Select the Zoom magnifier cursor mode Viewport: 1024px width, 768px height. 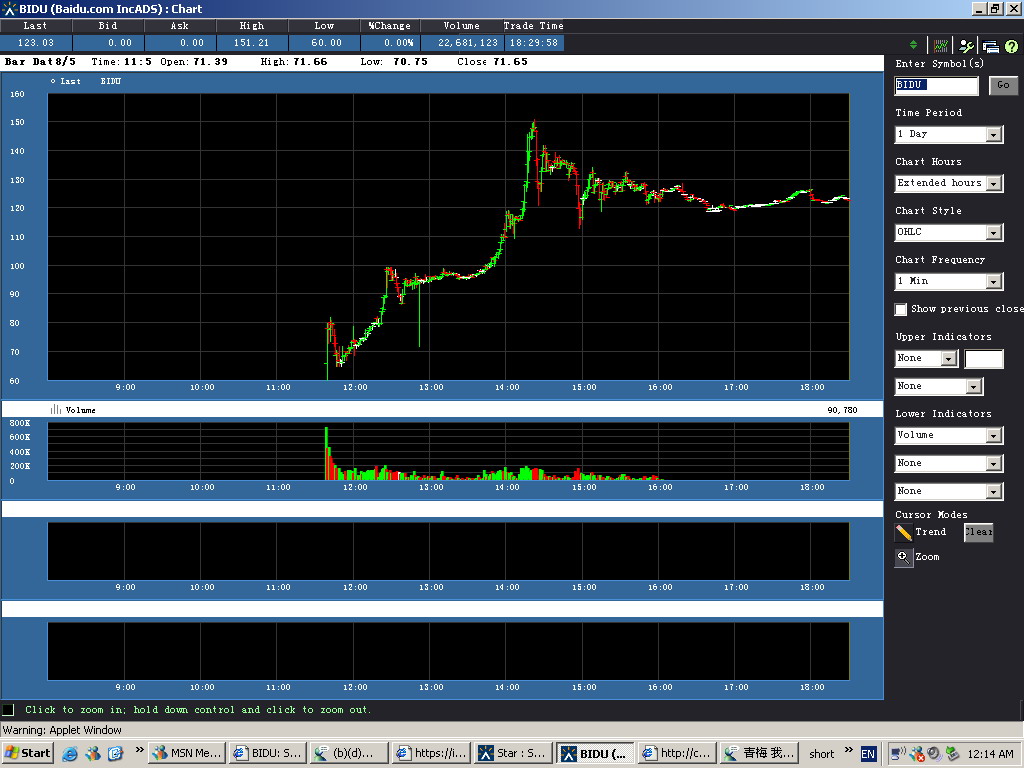904,557
